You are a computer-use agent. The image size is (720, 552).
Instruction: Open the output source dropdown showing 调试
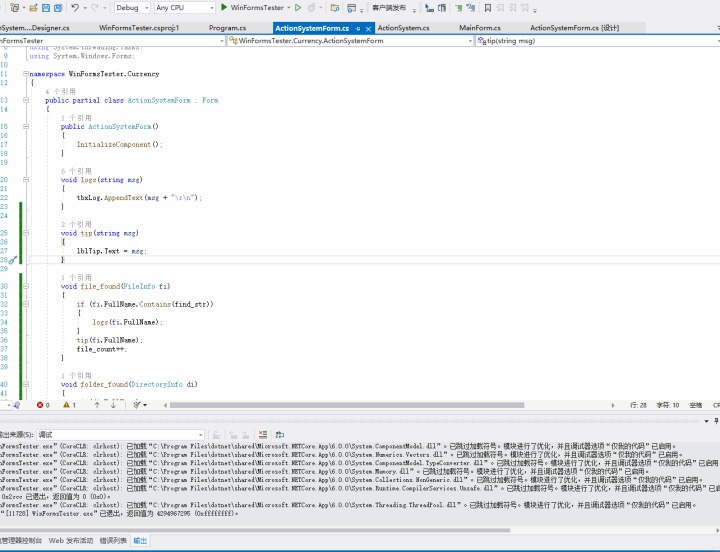coord(120,434)
